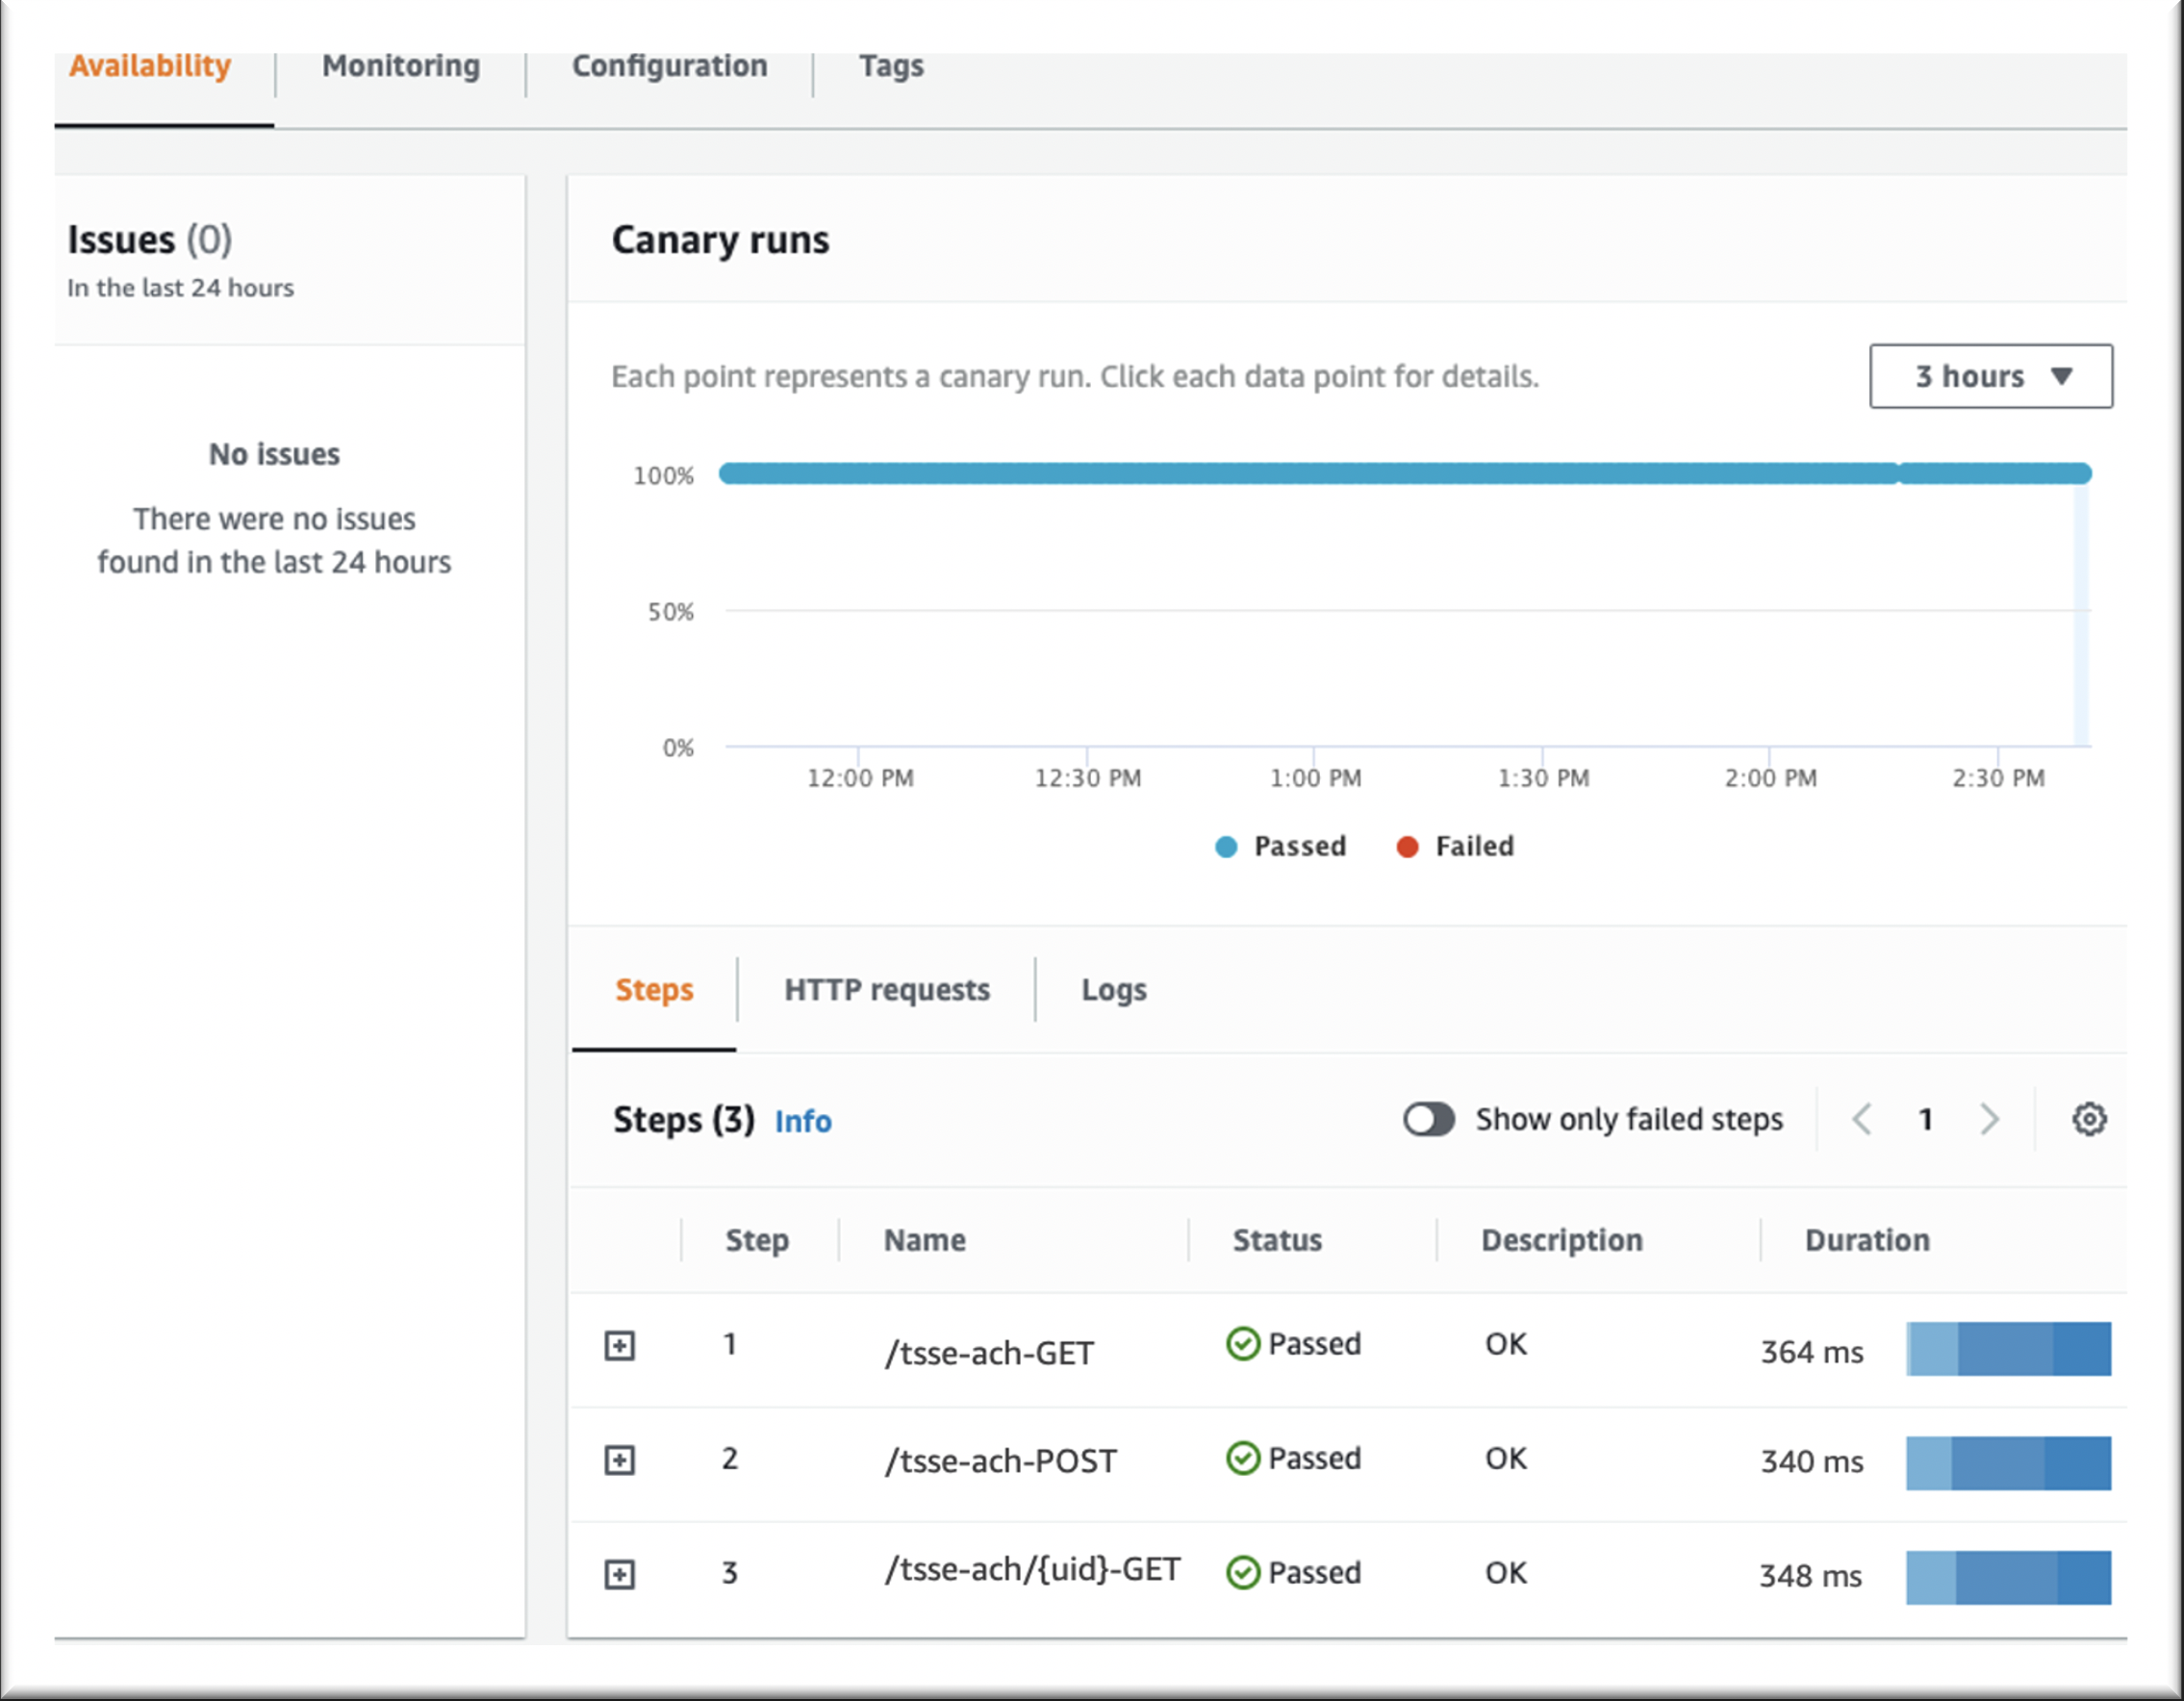
Task: Expand step 1 /tsse-ach-GET row
Action: [619, 1345]
